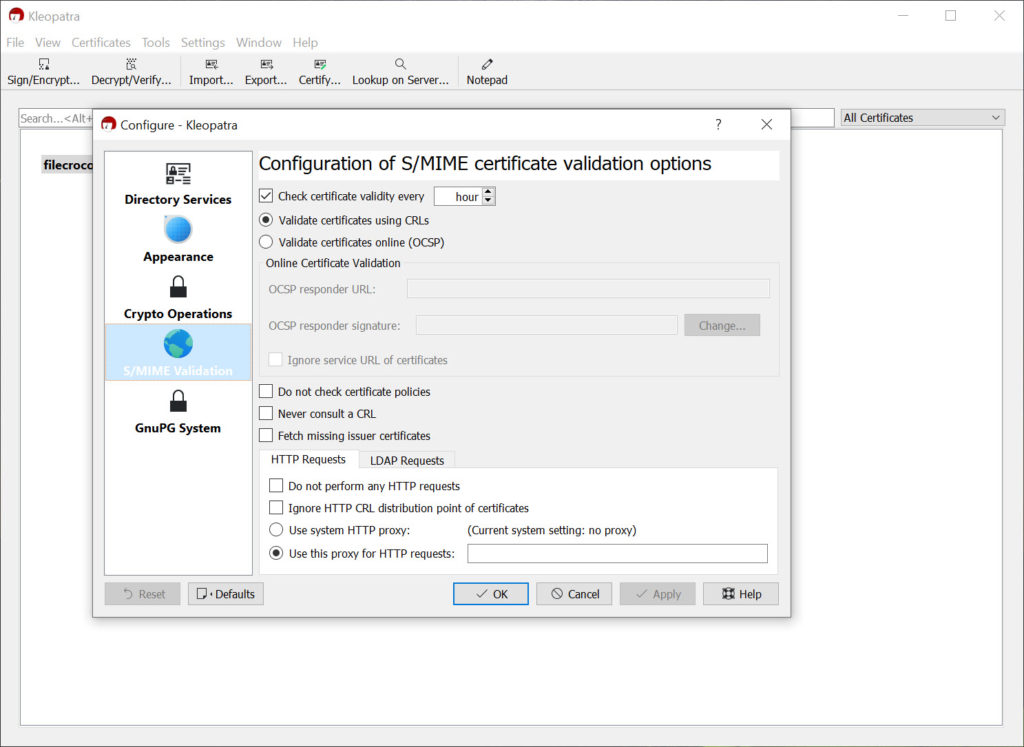Viewport: 1024px width, 747px height.
Task: Open the Tools menu
Action: pyautogui.click(x=155, y=42)
